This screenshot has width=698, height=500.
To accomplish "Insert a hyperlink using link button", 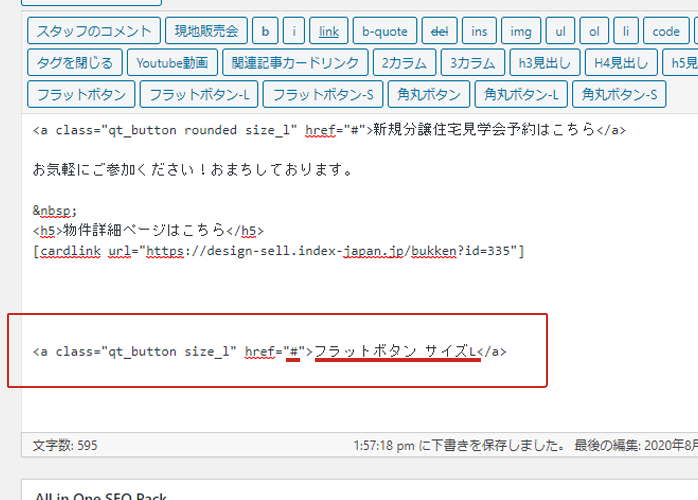I will (328, 31).
